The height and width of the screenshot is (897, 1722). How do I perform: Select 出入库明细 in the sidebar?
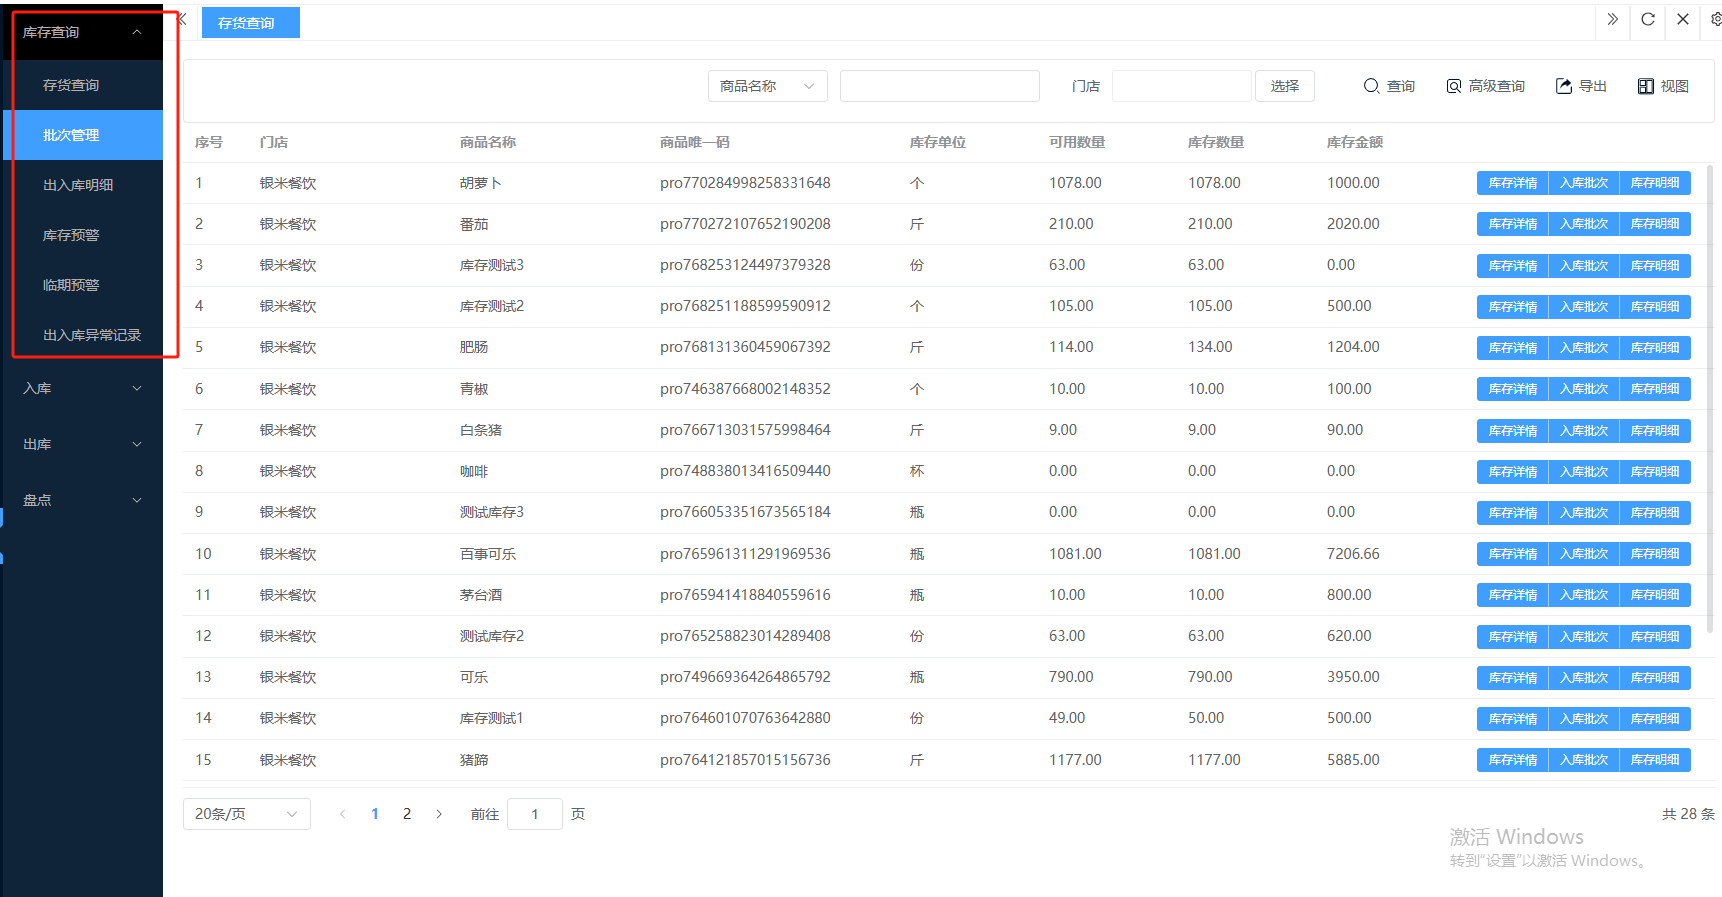coord(78,185)
